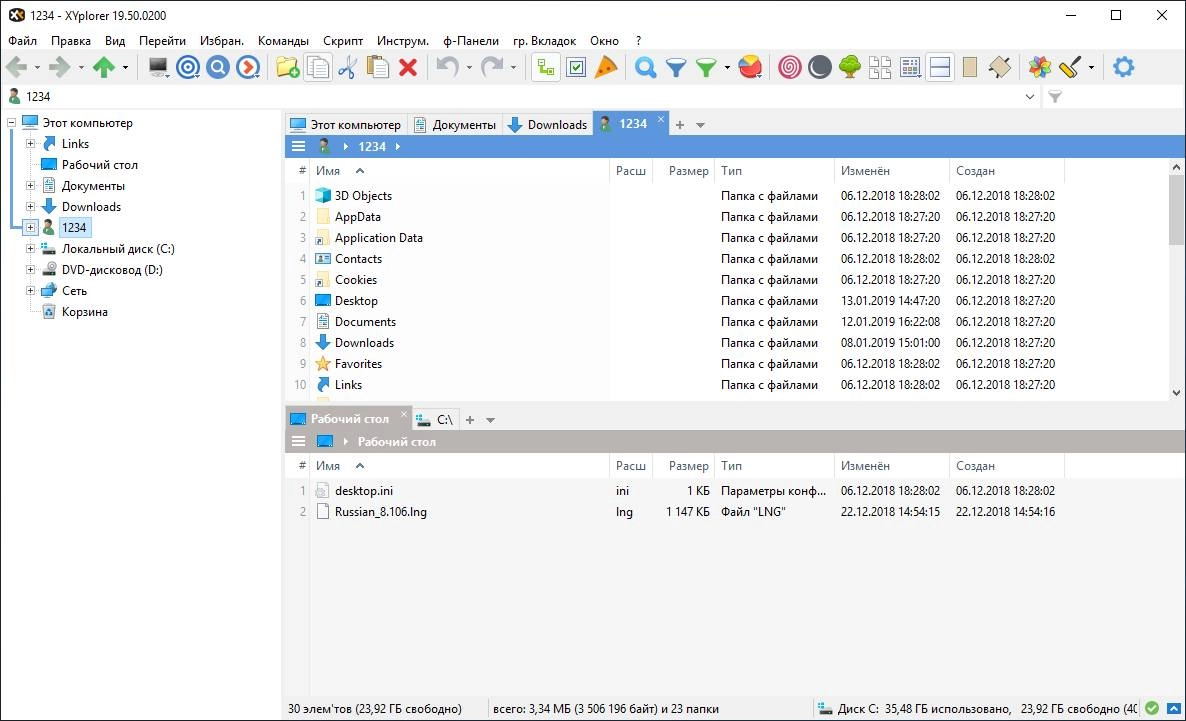The image size is (1186, 721).
Task: Click the red X Delete icon
Action: (x=408, y=67)
